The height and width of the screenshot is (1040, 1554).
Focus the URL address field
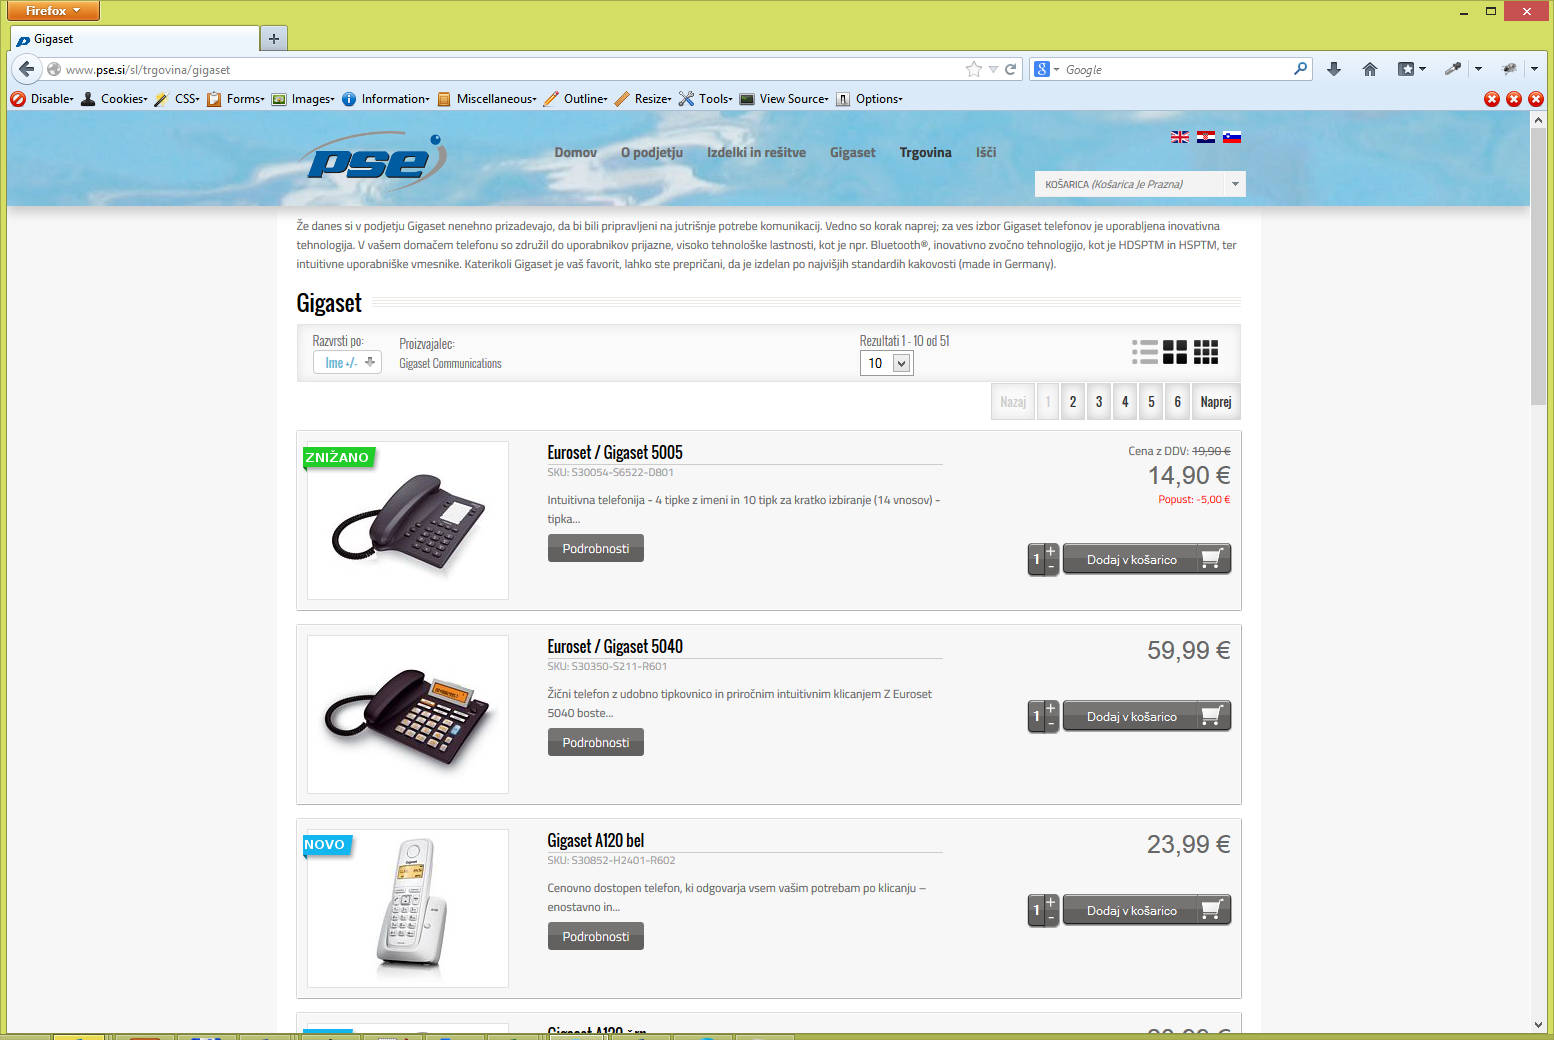pyautogui.click(x=510, y=69)
